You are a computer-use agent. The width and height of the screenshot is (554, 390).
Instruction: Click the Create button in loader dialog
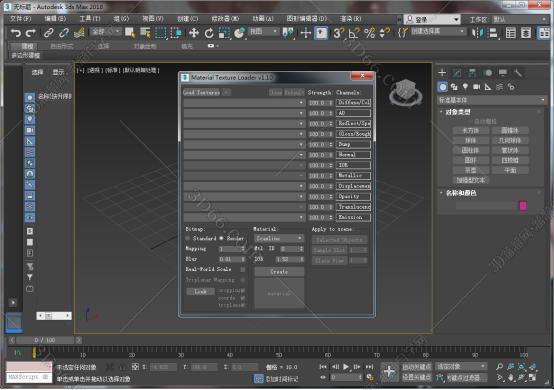279,272
